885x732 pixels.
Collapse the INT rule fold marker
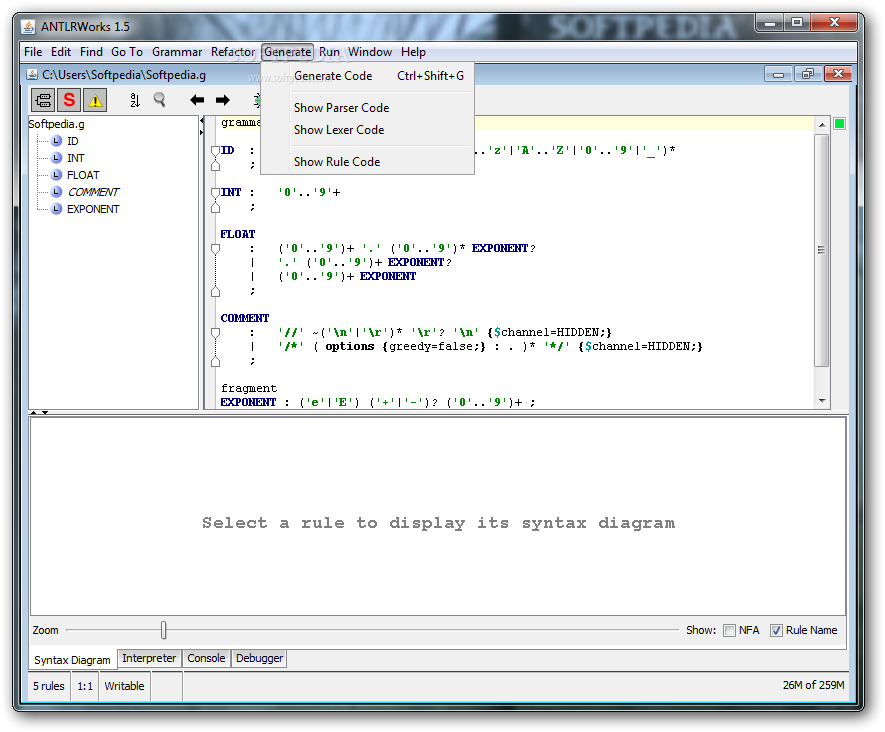(x=215, y=193)
